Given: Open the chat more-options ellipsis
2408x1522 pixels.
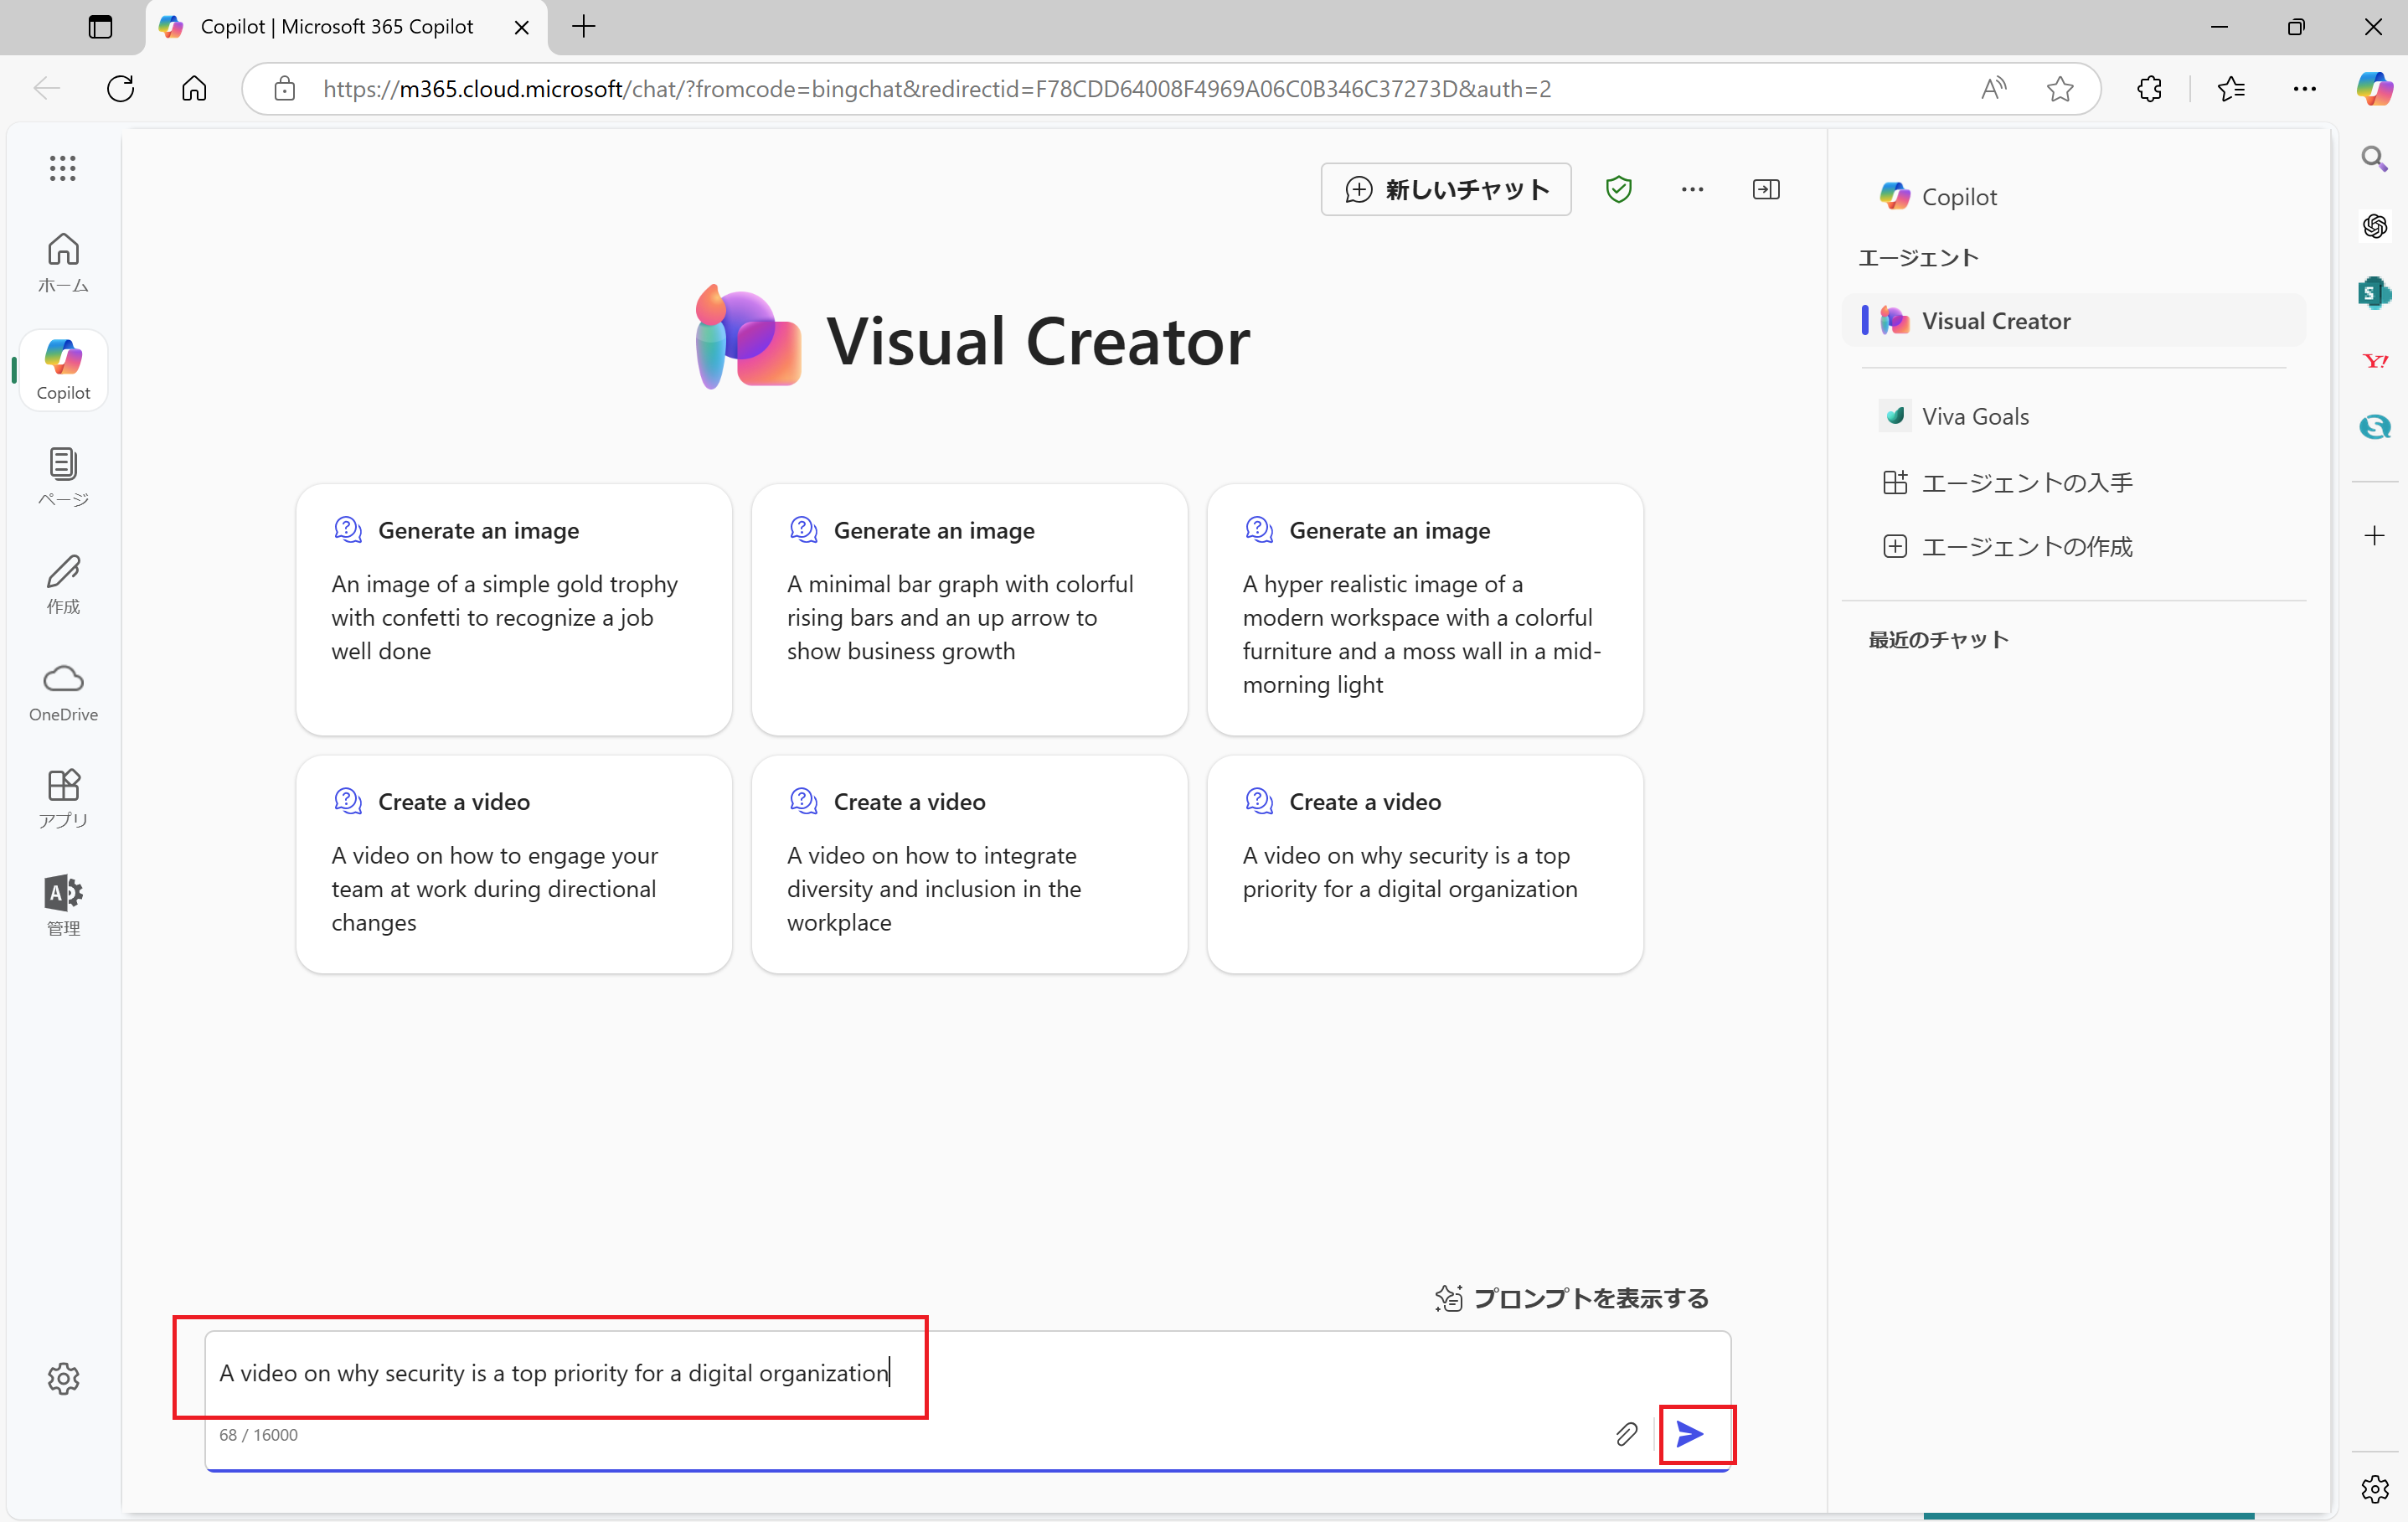Looking at the screenshot, I should coord(1692,189).
